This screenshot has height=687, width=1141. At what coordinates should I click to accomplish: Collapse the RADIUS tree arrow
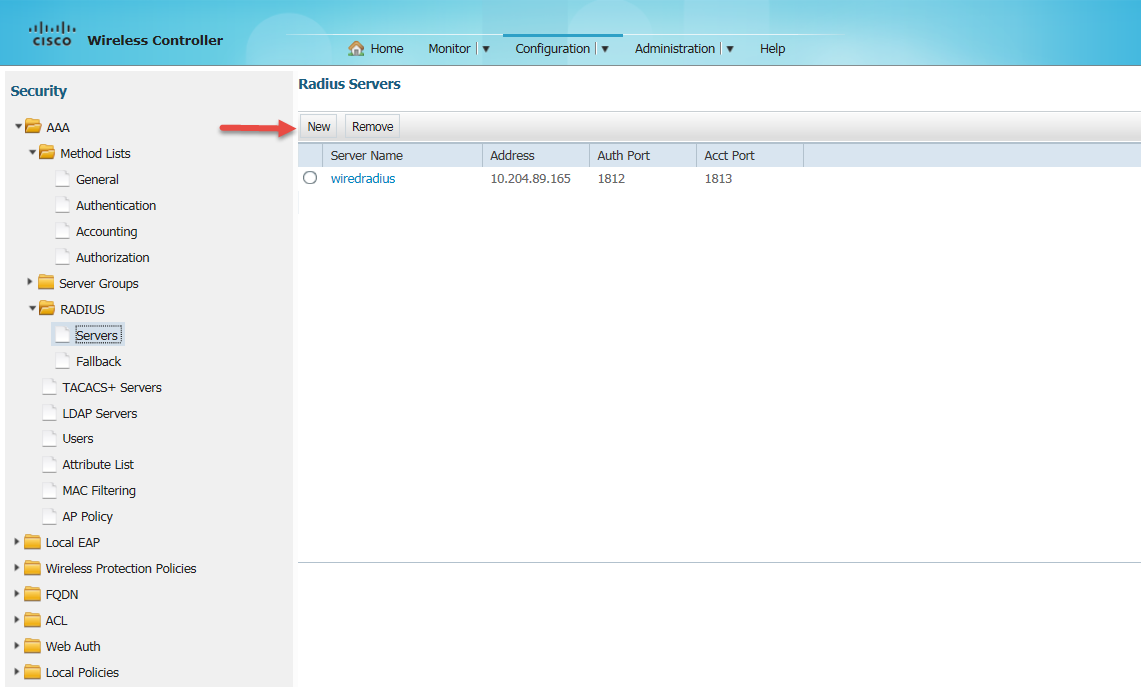[32, 308]
